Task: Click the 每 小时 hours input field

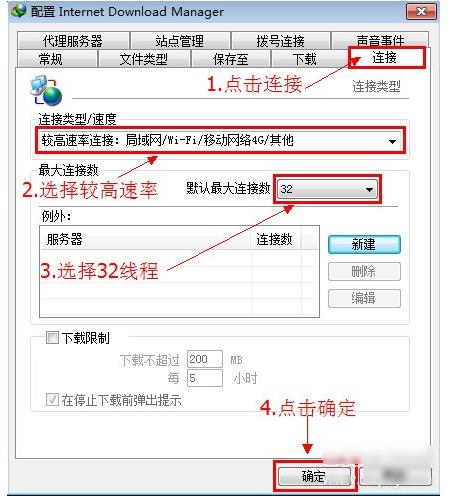Action: coord(205,378)
